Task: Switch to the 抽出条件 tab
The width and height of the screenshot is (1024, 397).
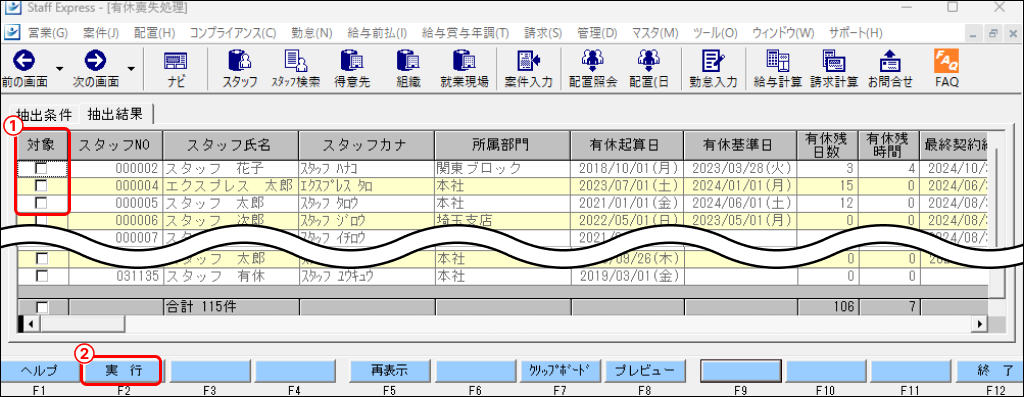Action: [x=43, y=115]
